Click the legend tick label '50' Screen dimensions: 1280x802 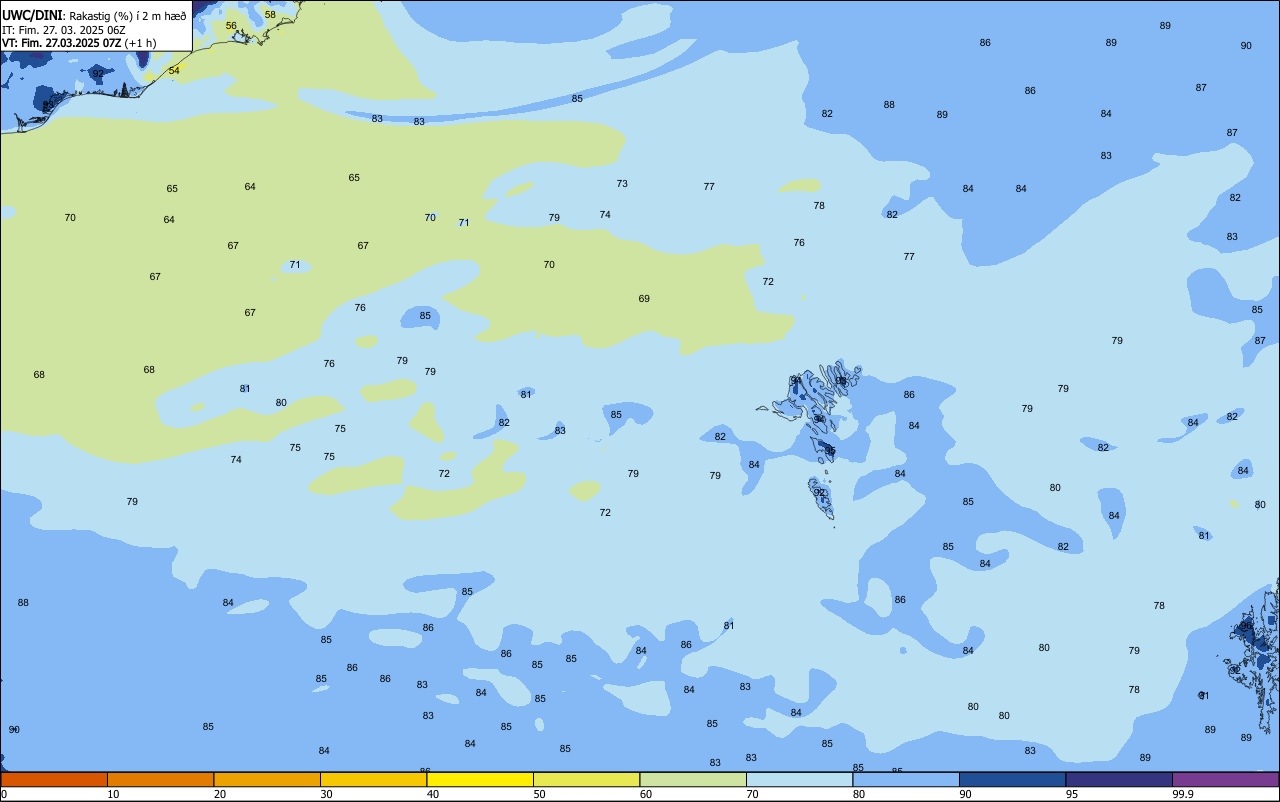coord(539,794)
